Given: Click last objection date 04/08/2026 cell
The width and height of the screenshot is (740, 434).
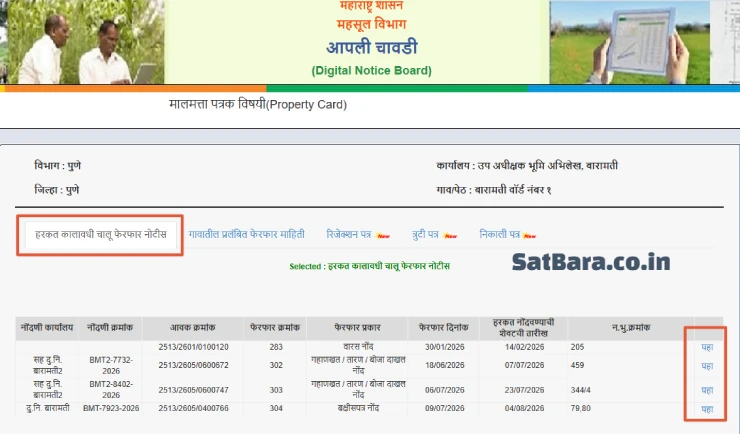Looking at the screenshot, I should pos(524,409).
